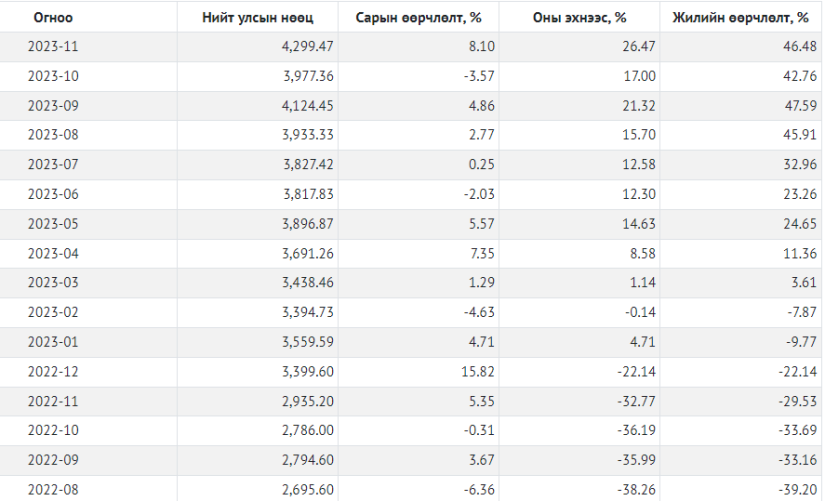Click the Огноо column header
This screenshot has height=501, width=825.
53,18
